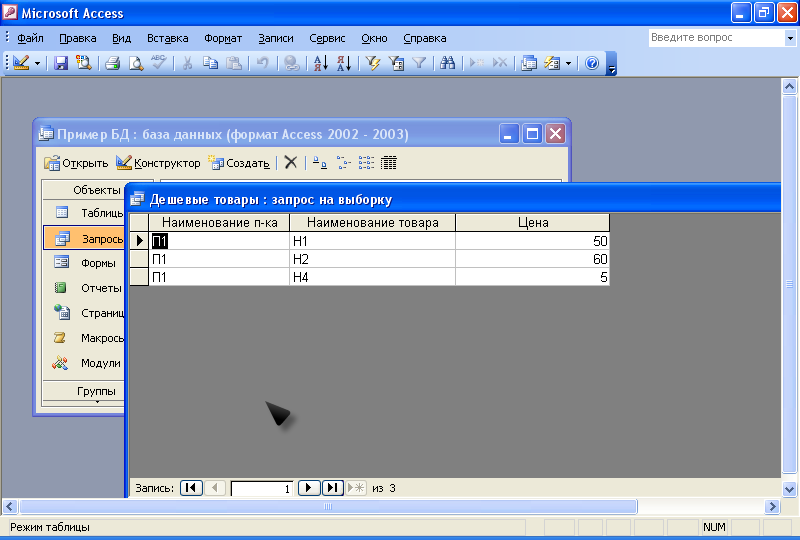Screen dimensions: 800x540
Task: Open Filter By Form icon
Action: pos(396,63)
